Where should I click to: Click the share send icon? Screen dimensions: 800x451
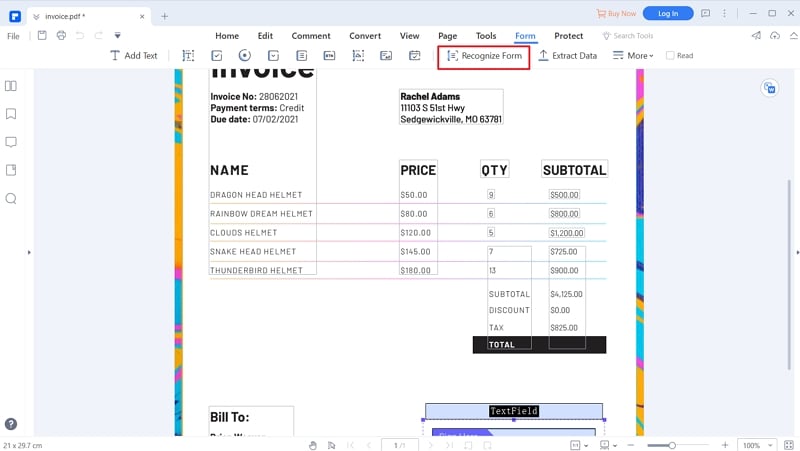(x=756, y=35)
